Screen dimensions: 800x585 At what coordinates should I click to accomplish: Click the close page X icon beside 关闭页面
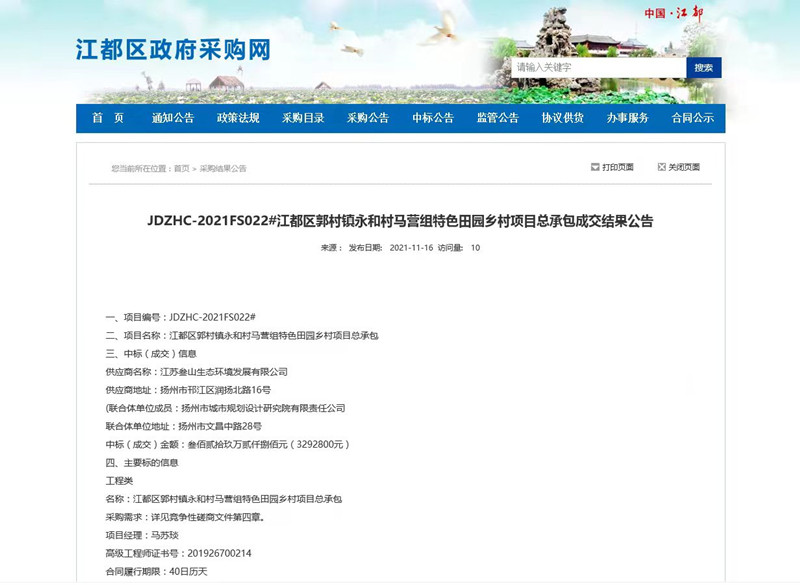point(662,167)
